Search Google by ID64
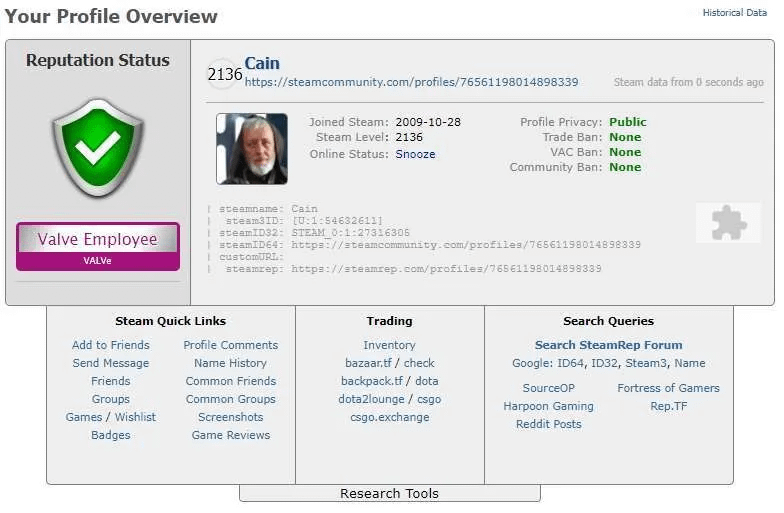 566,363
